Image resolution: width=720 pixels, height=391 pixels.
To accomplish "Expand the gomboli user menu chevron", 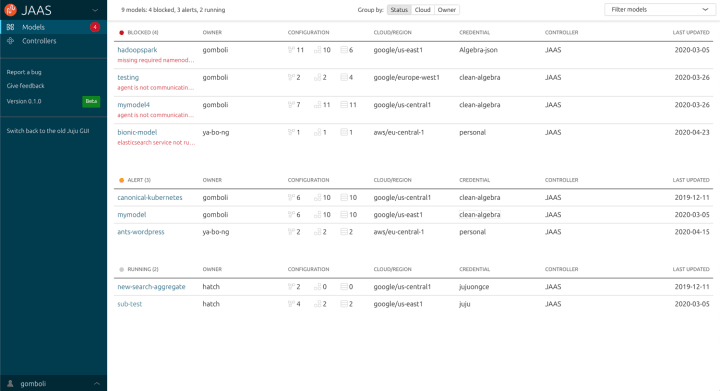I will (96, 383).
